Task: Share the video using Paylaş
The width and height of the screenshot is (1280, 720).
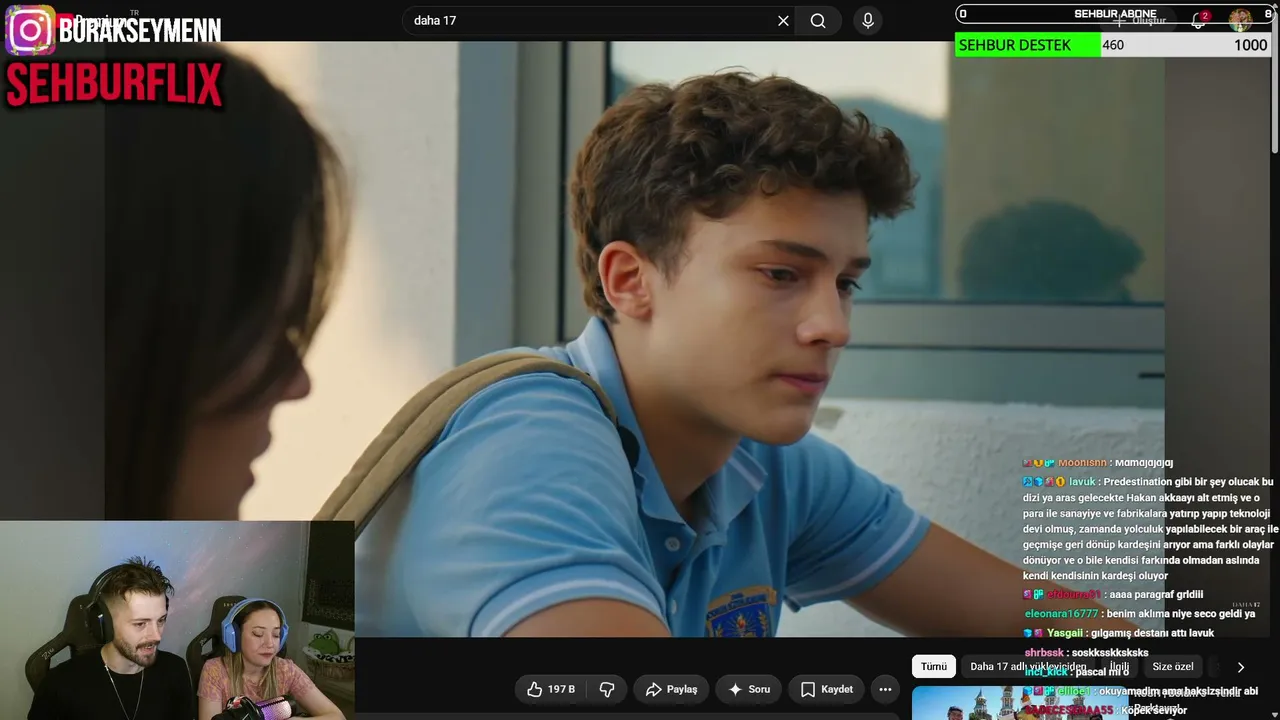Action: [x=671, y=689]
